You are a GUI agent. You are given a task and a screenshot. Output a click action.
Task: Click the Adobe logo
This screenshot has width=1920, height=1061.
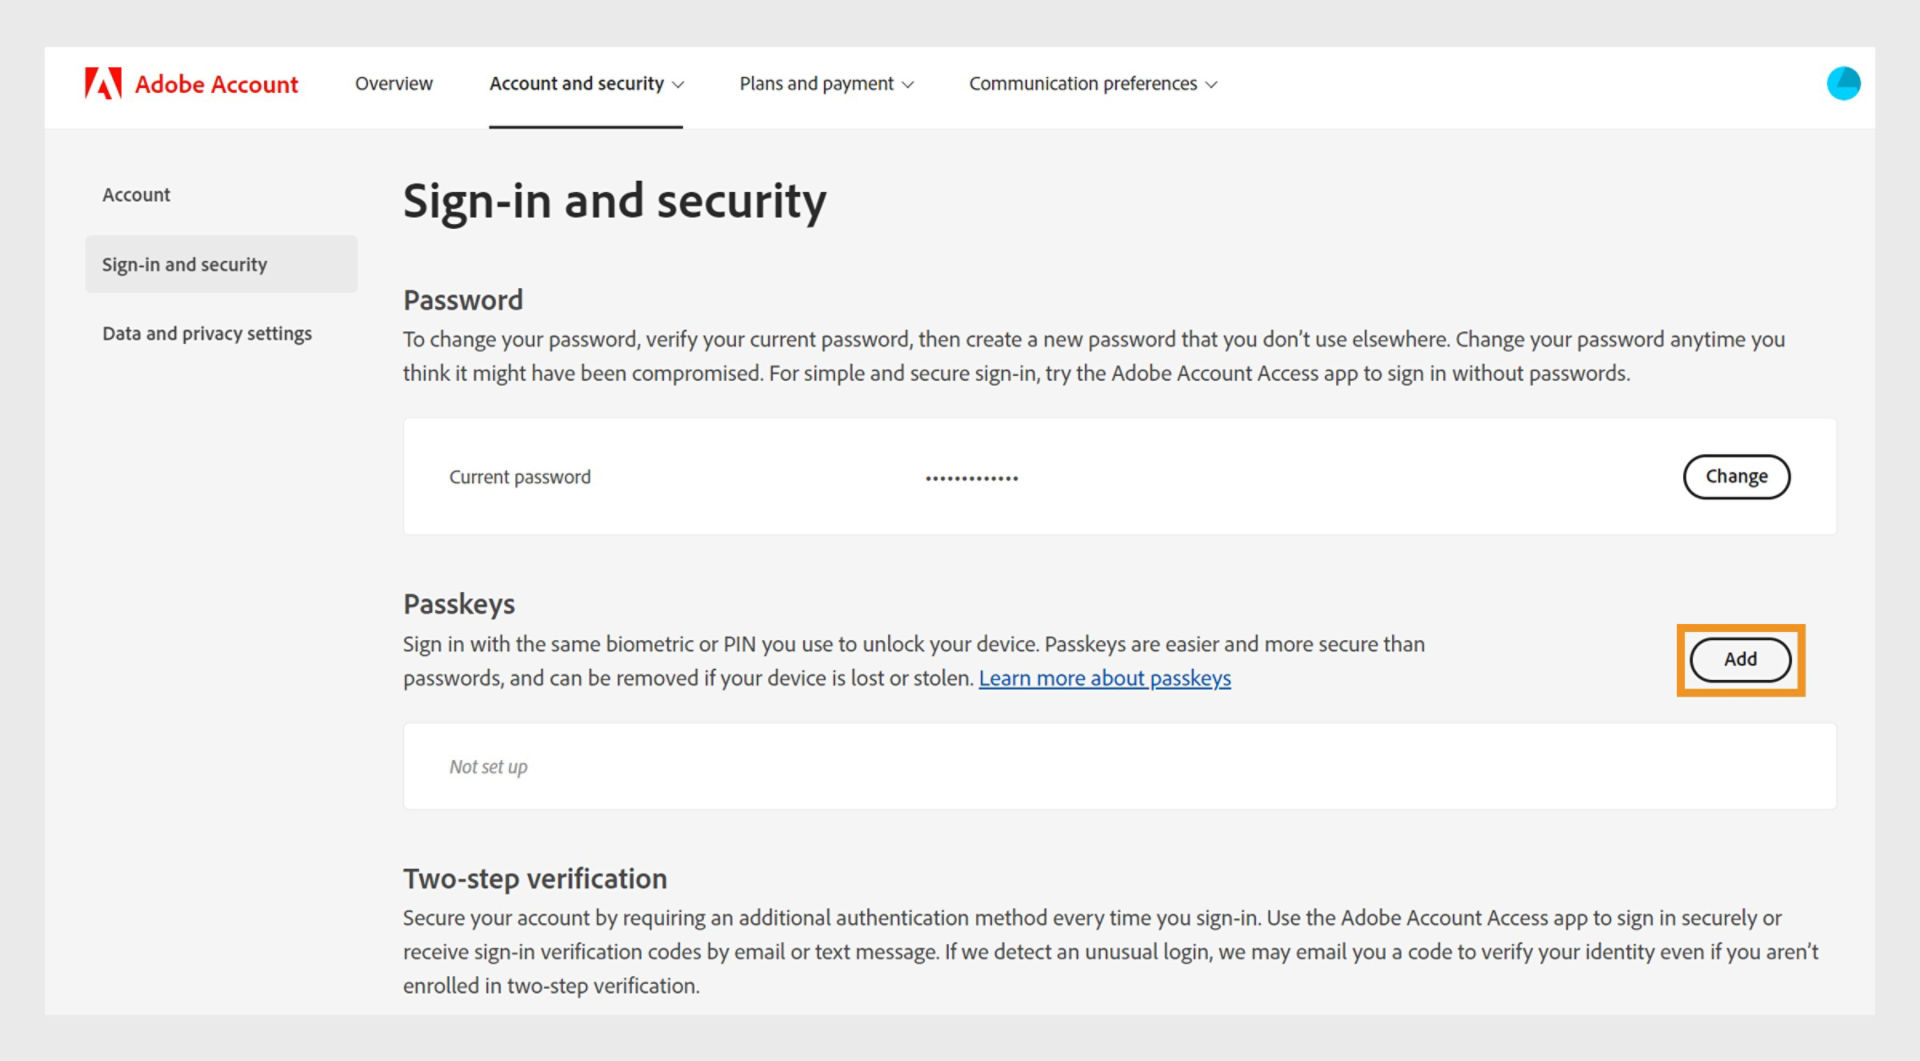[x=103, y=83]
